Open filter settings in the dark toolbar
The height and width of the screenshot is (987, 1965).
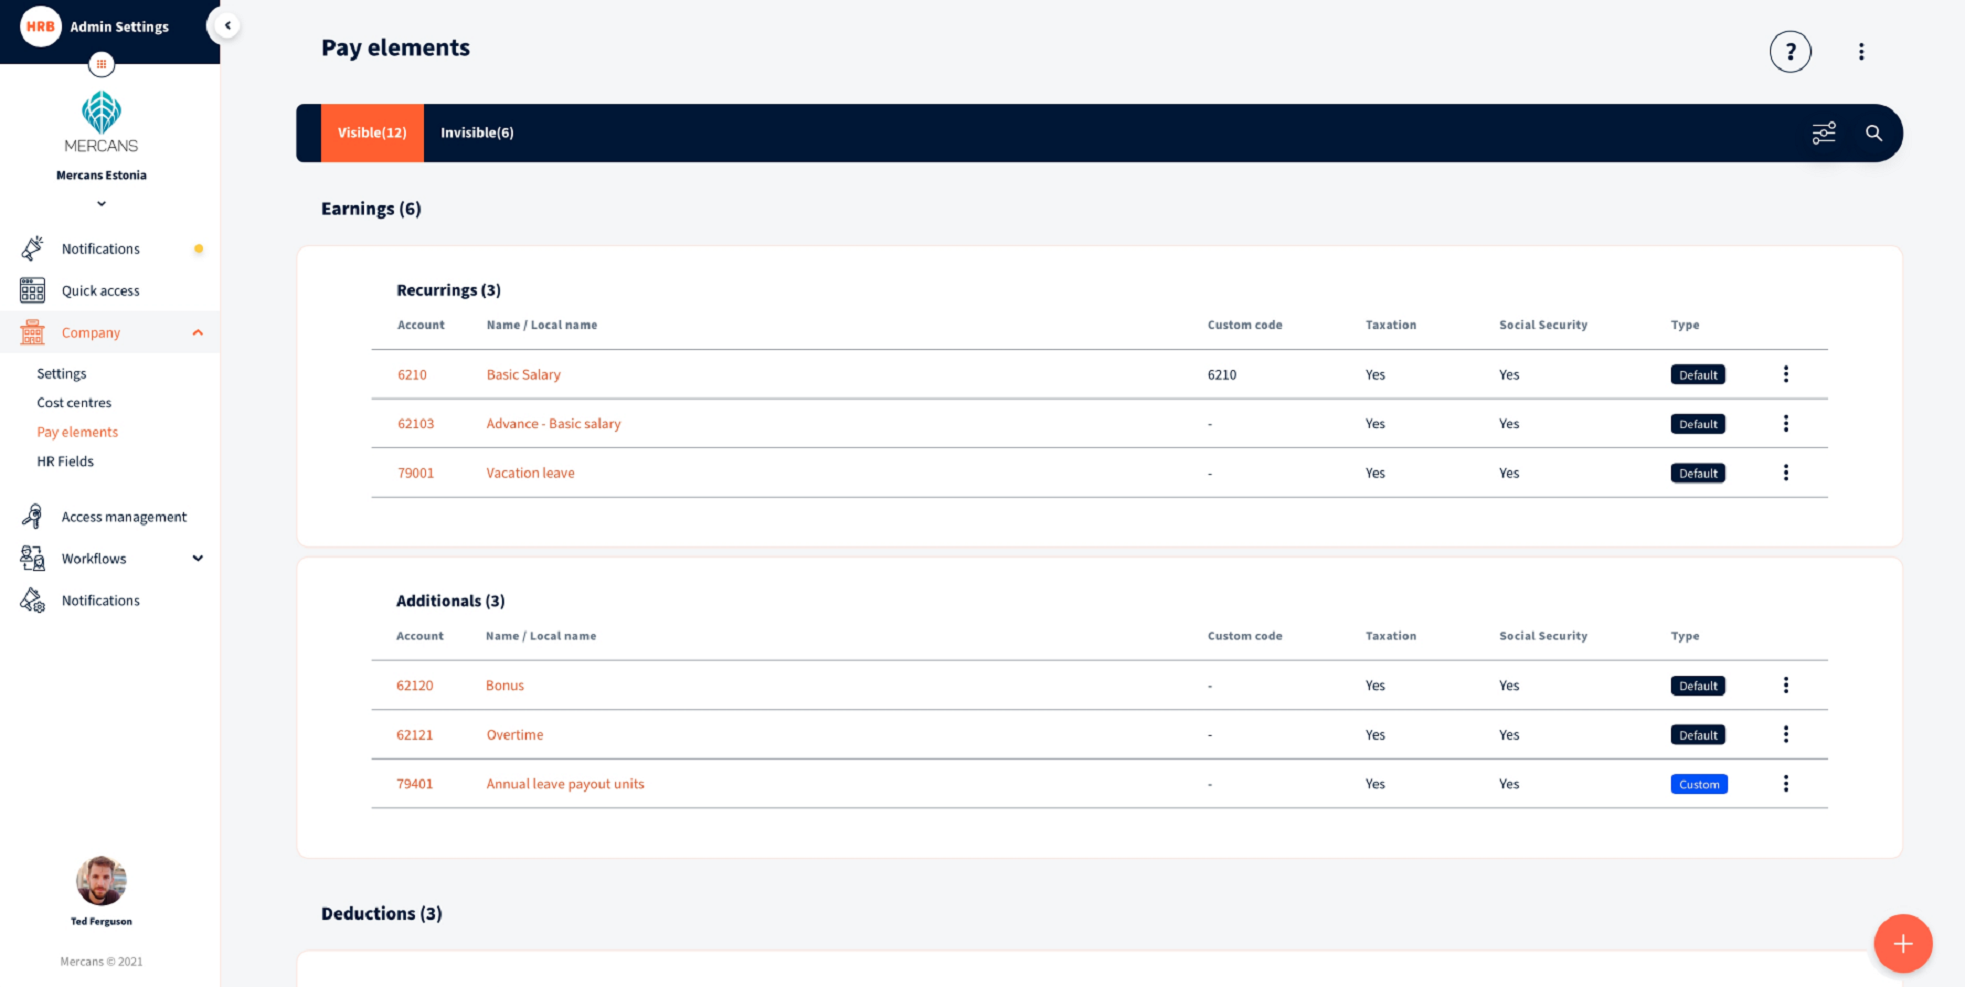pyautogui.click(x=1824, y=132)
